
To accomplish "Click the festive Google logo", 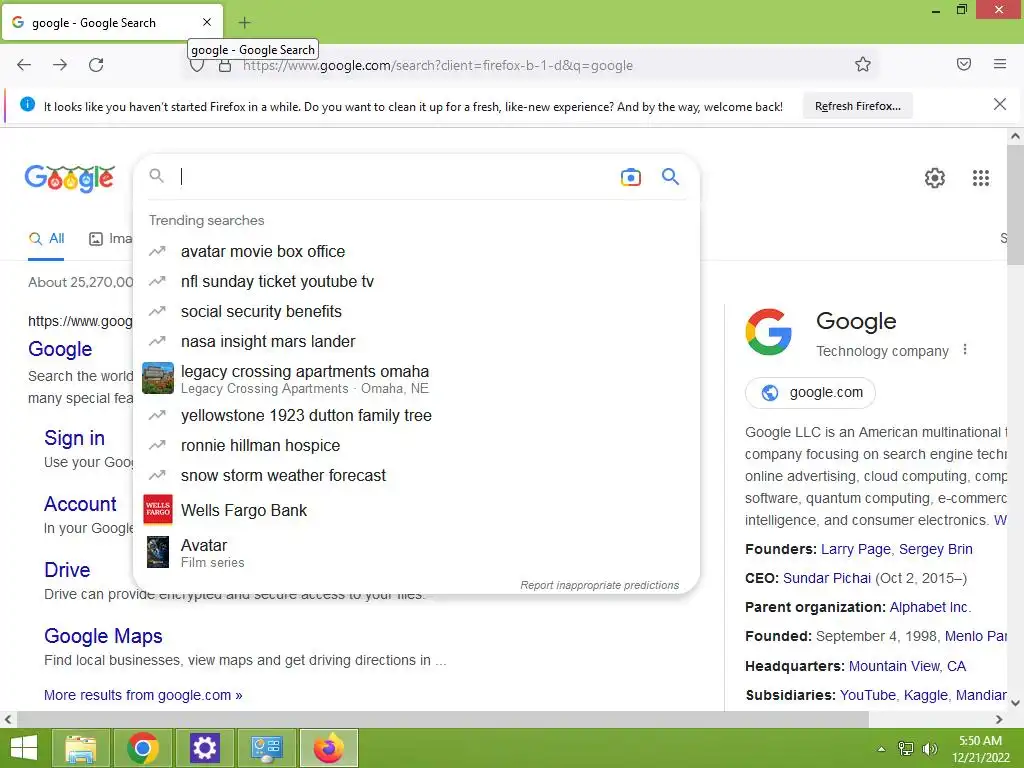I will click(70, 178).
